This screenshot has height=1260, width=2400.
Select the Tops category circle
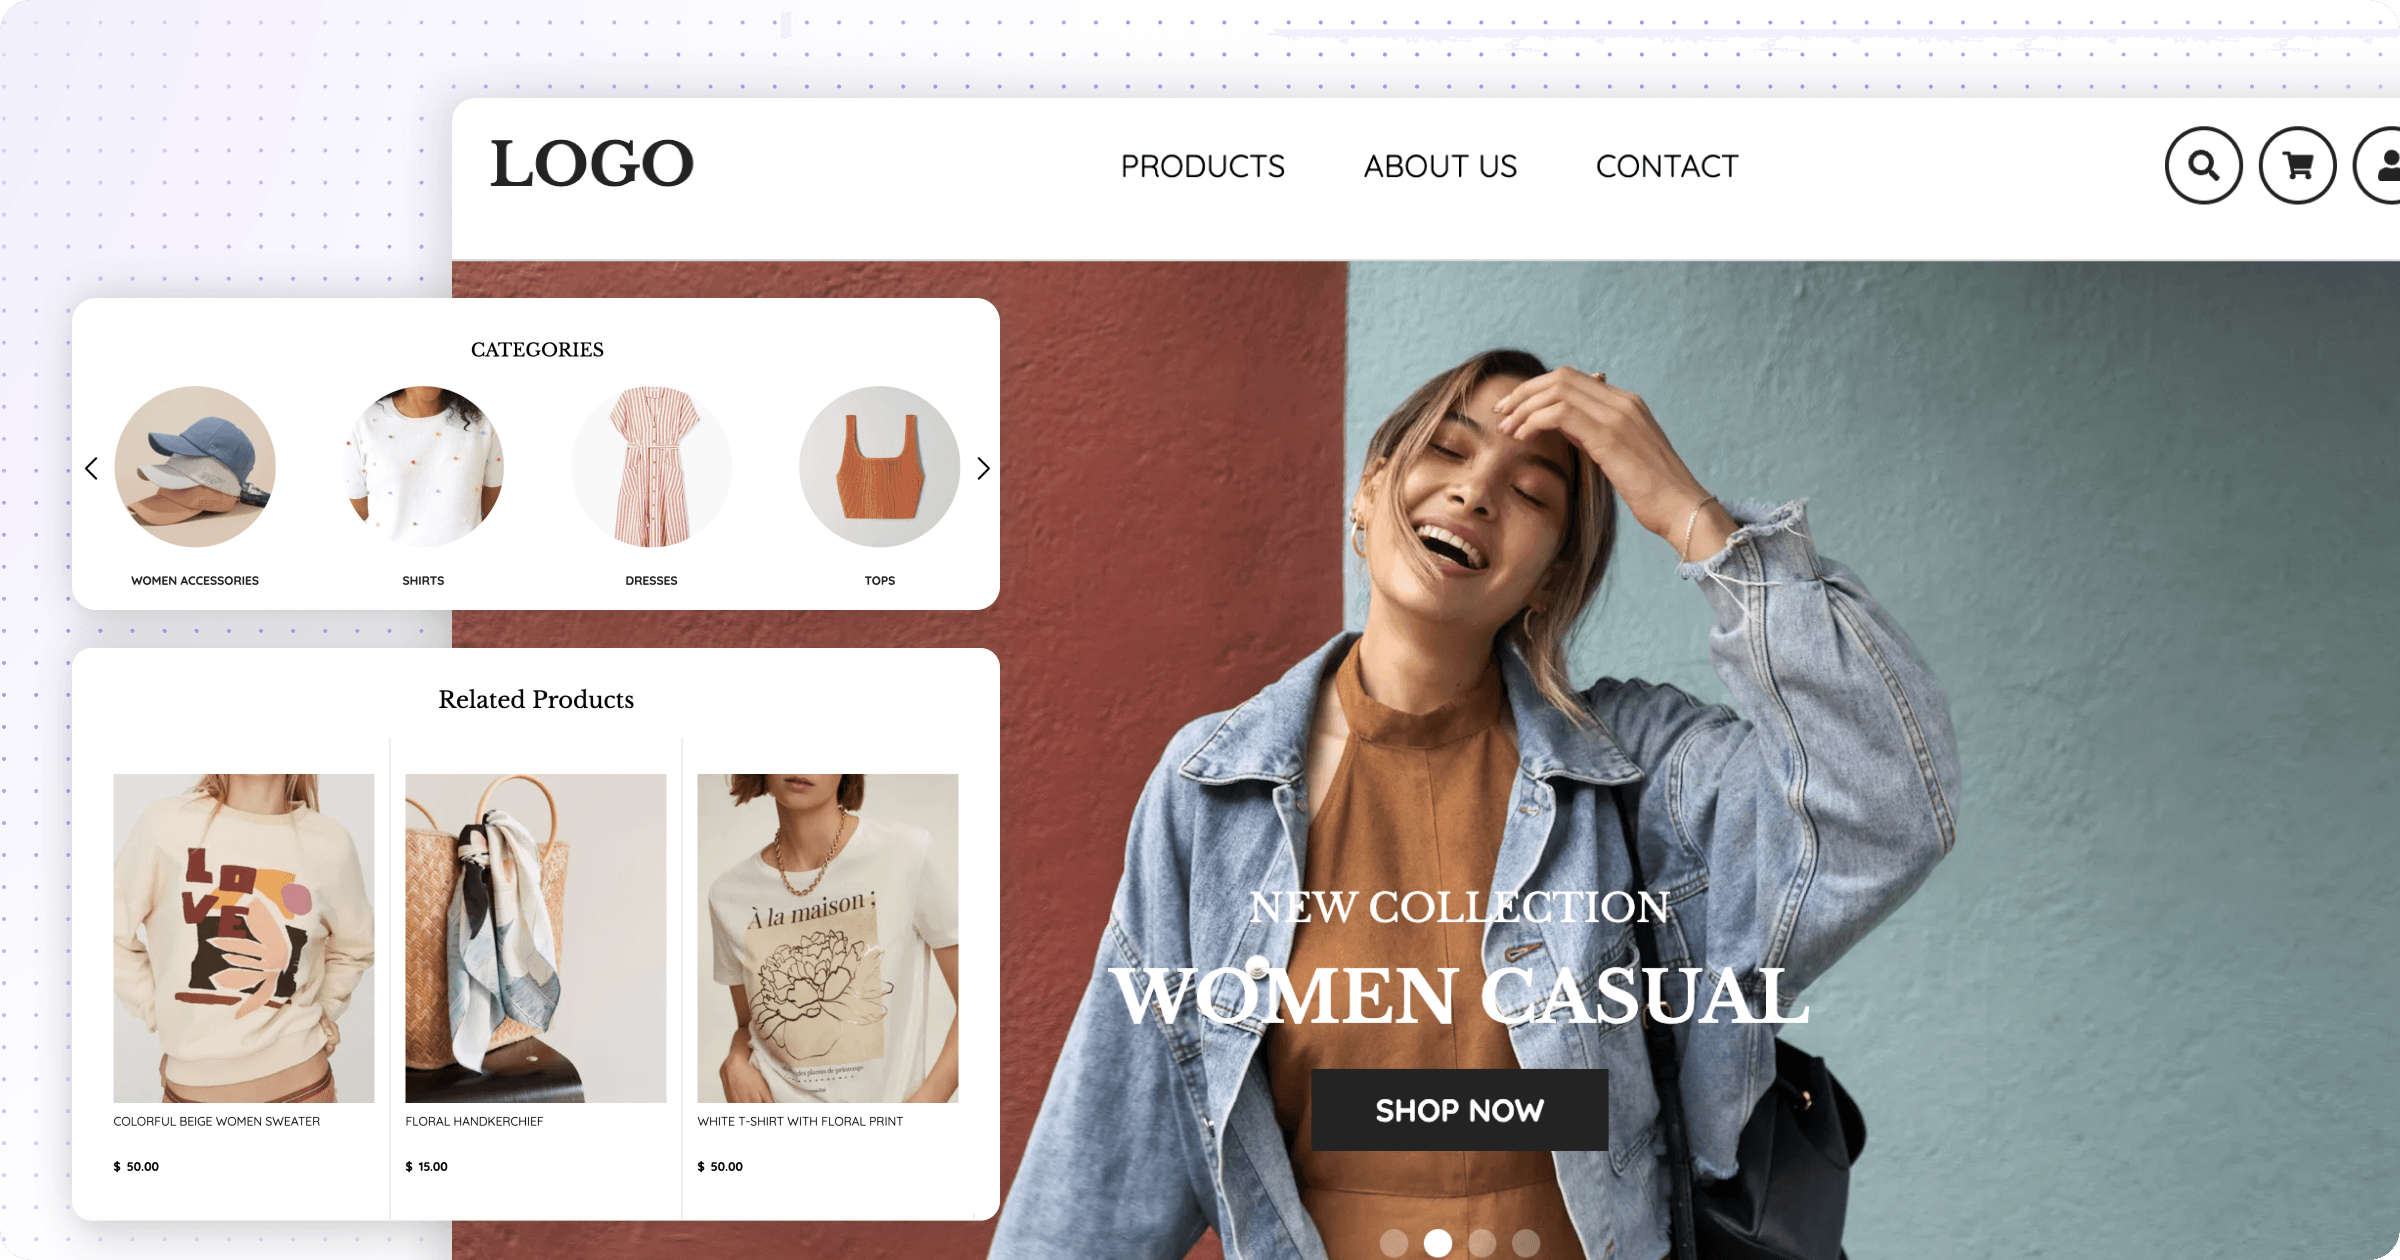point(878,468)
